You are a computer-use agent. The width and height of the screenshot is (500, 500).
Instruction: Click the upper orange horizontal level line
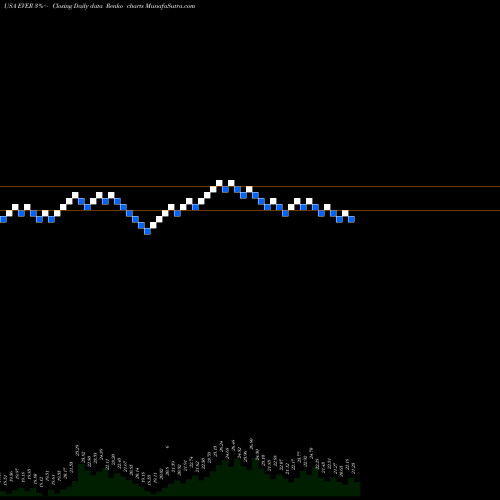250,187
